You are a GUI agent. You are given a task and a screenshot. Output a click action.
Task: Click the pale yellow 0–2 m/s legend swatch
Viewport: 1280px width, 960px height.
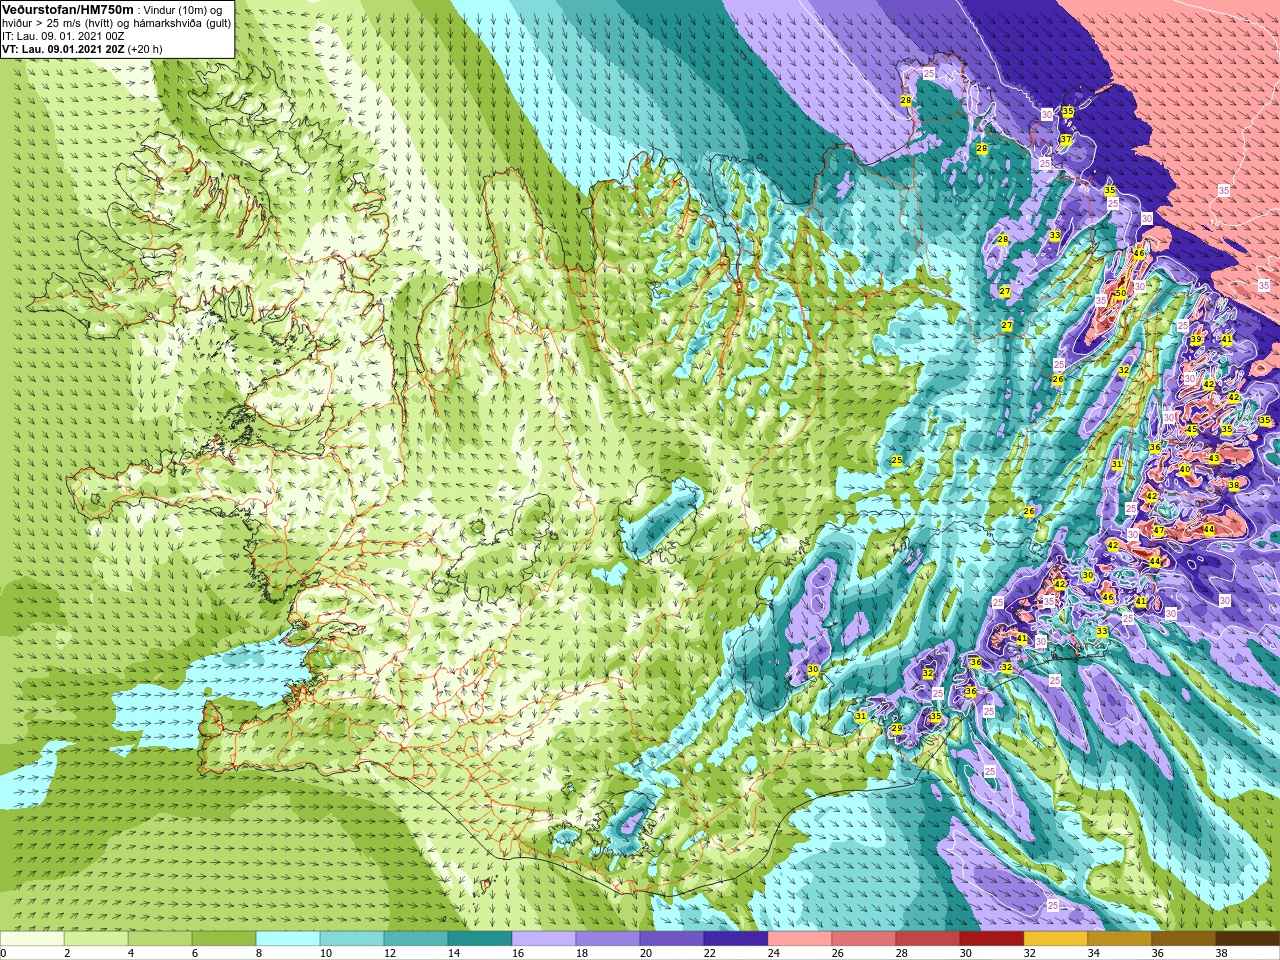[32, 939]
